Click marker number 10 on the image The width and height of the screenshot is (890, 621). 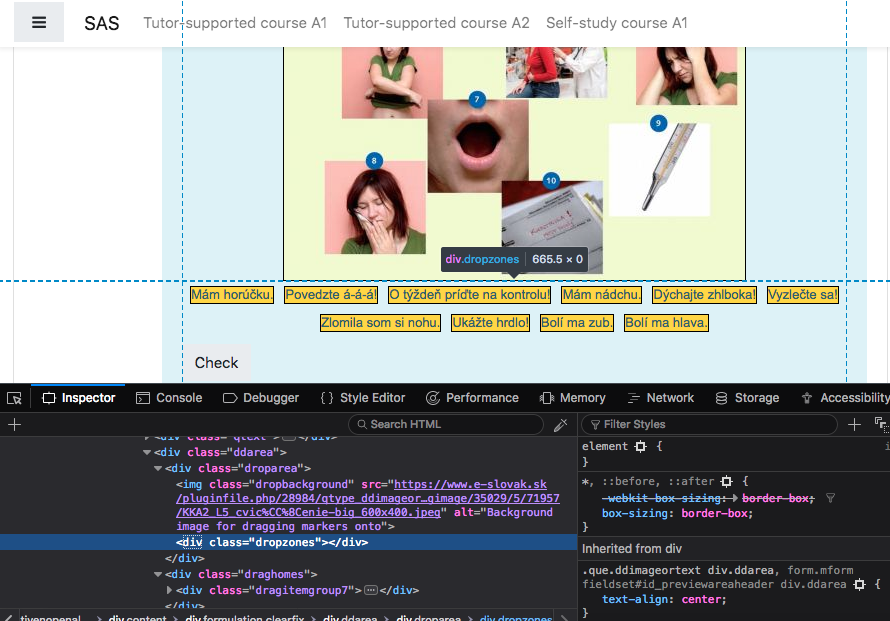551,181
